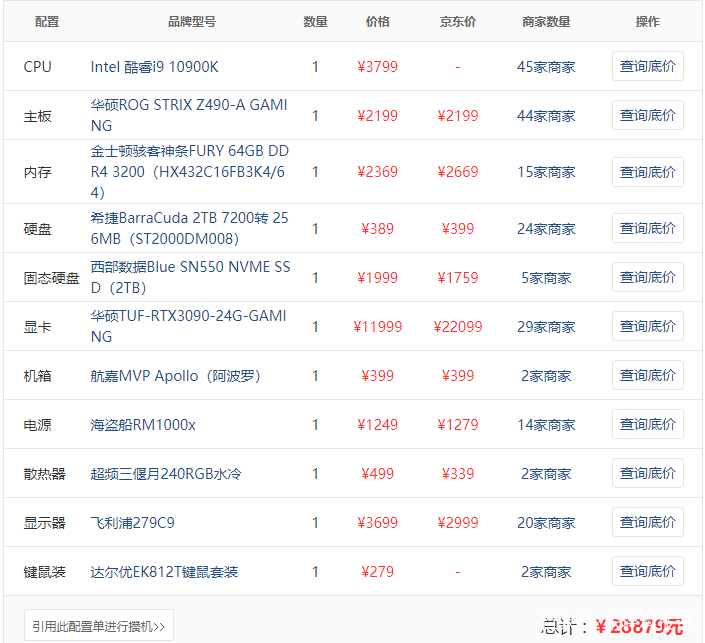Click 查询底价 button for 内存 row
This screenshot has width=705, height=643.
point(647,172)
